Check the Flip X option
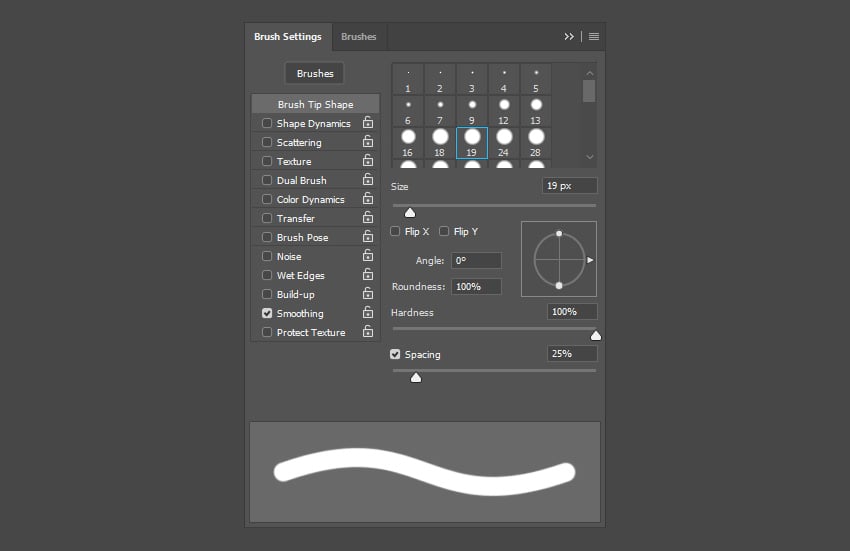The image size is (850, 551). tap(395, 232)
